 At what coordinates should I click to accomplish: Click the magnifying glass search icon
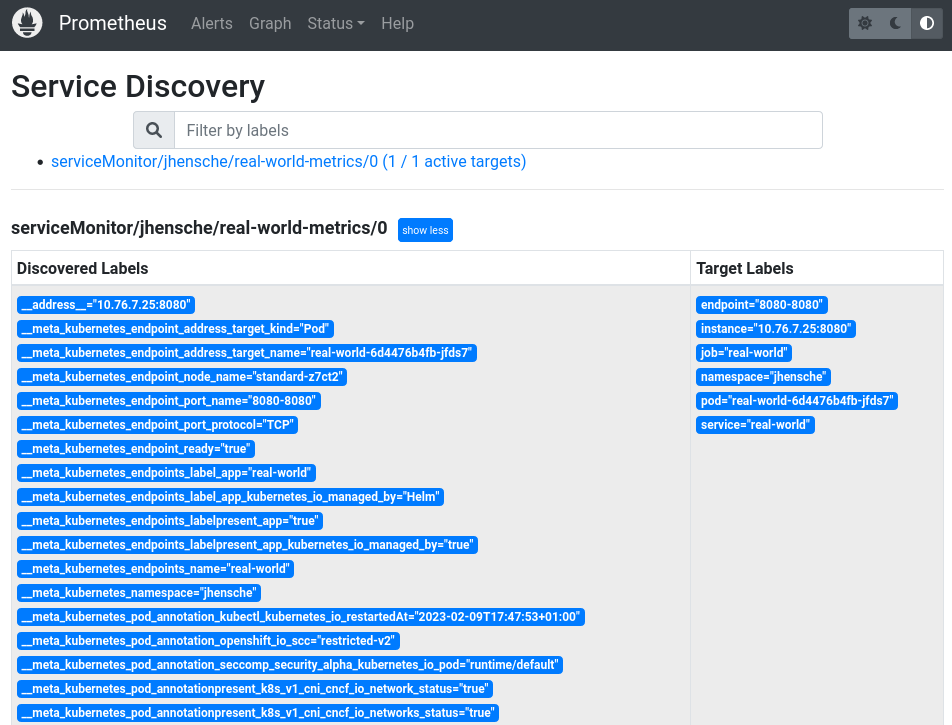[154, 130]
